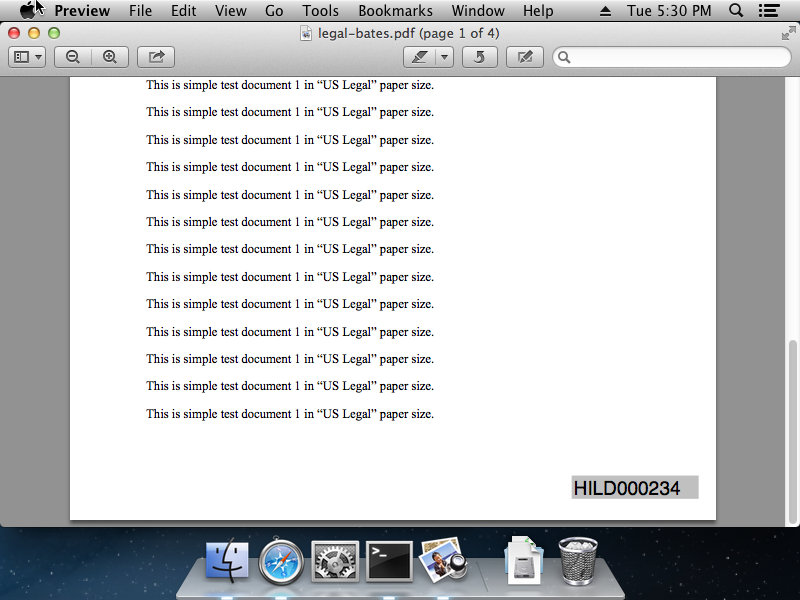The width and height of the screenshot is (800, 600).
Task: Open the Go menu
Action: pyautogui.click(x=274, y=11)
